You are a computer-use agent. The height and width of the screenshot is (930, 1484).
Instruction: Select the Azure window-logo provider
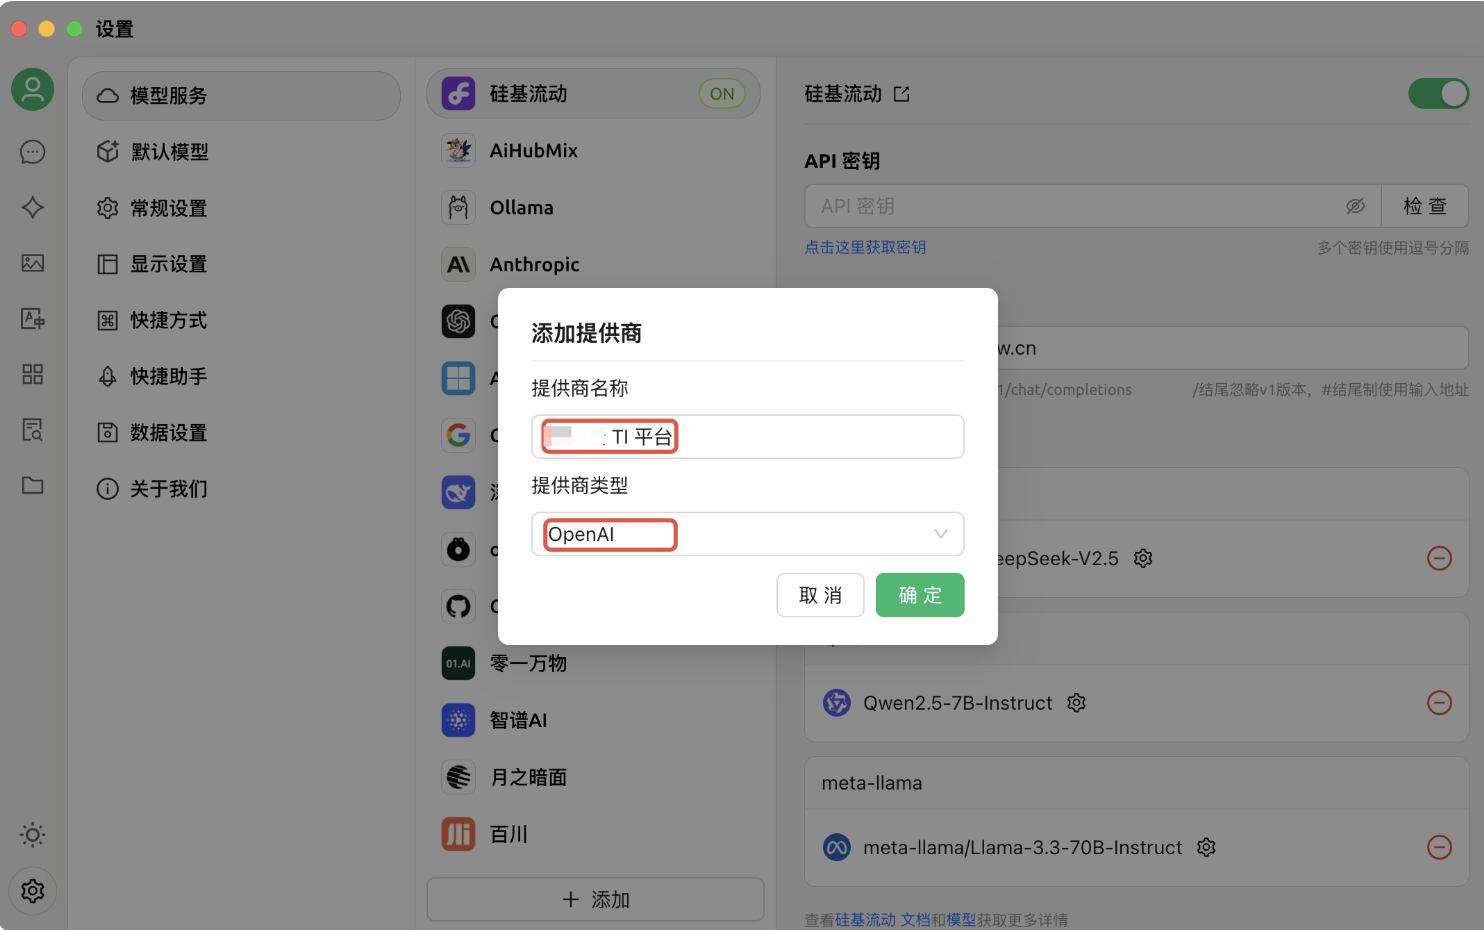click(459, 378)
